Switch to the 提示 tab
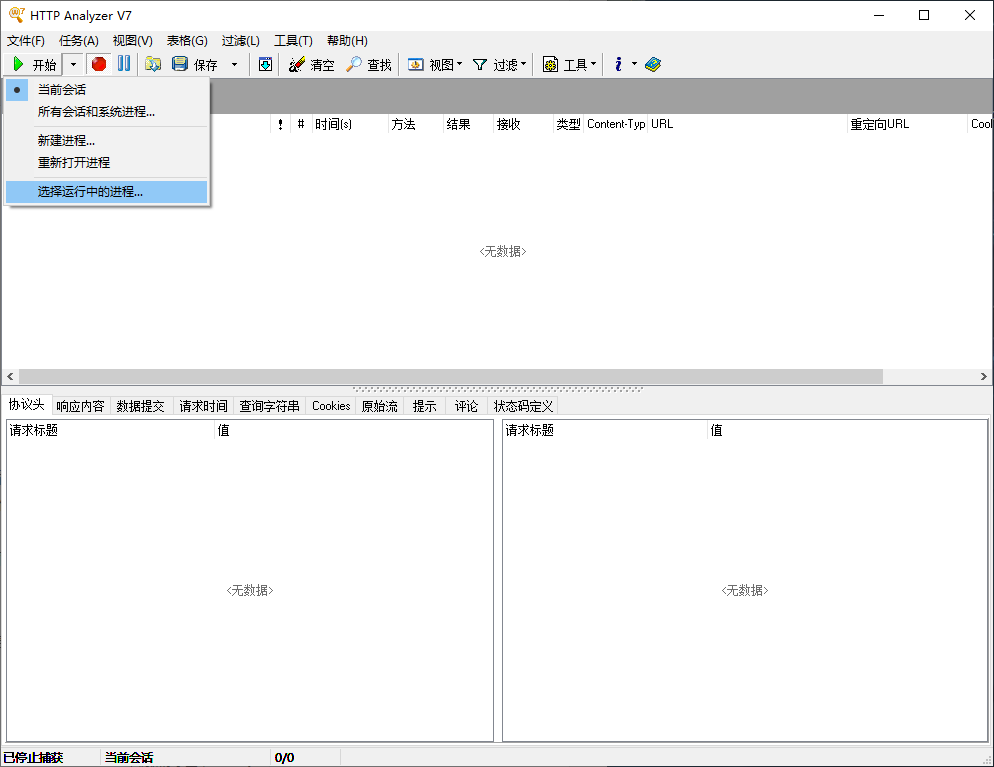The image size is (994, 767). (x=425, y=406)
